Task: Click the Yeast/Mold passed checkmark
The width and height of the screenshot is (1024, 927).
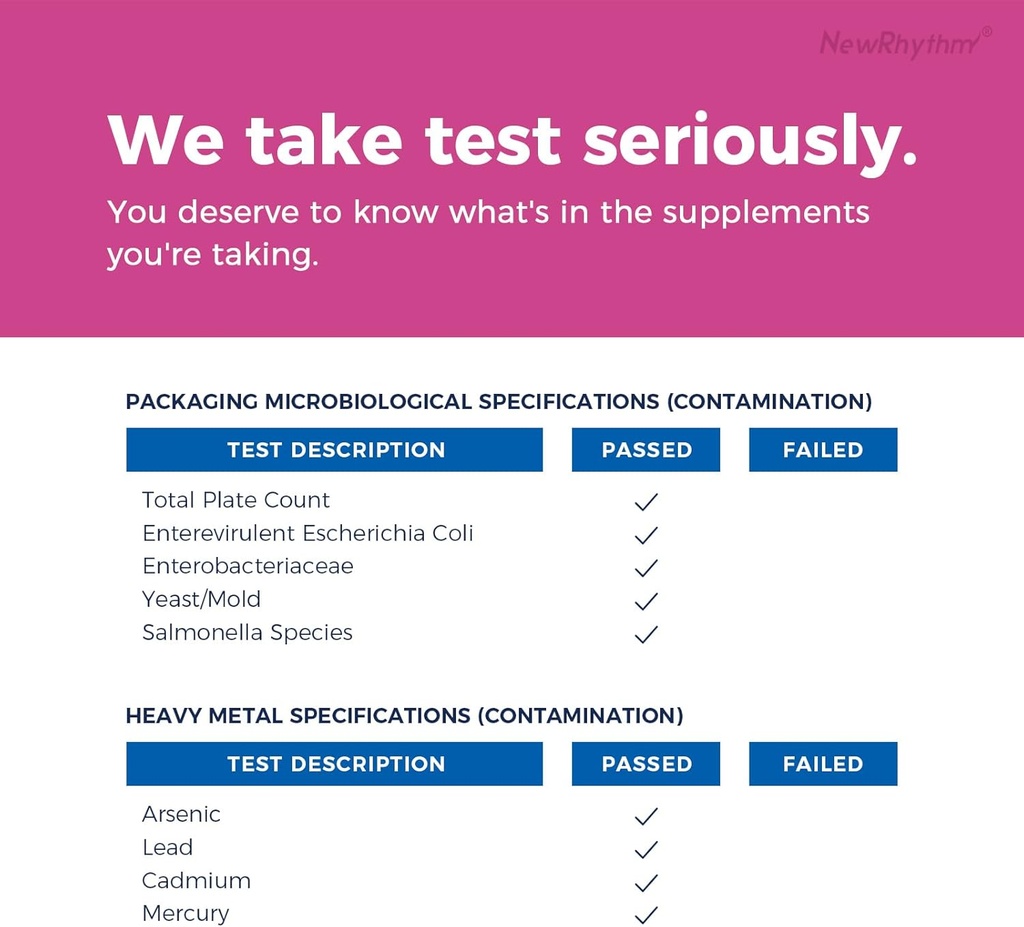Action: (x=646, y=601)
